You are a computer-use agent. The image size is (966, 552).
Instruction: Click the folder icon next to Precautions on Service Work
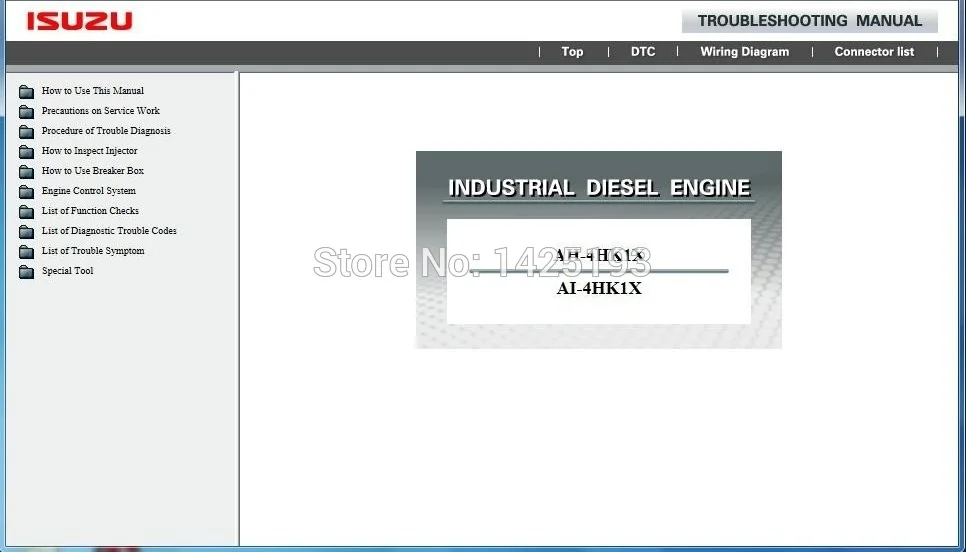coord(26,112)
